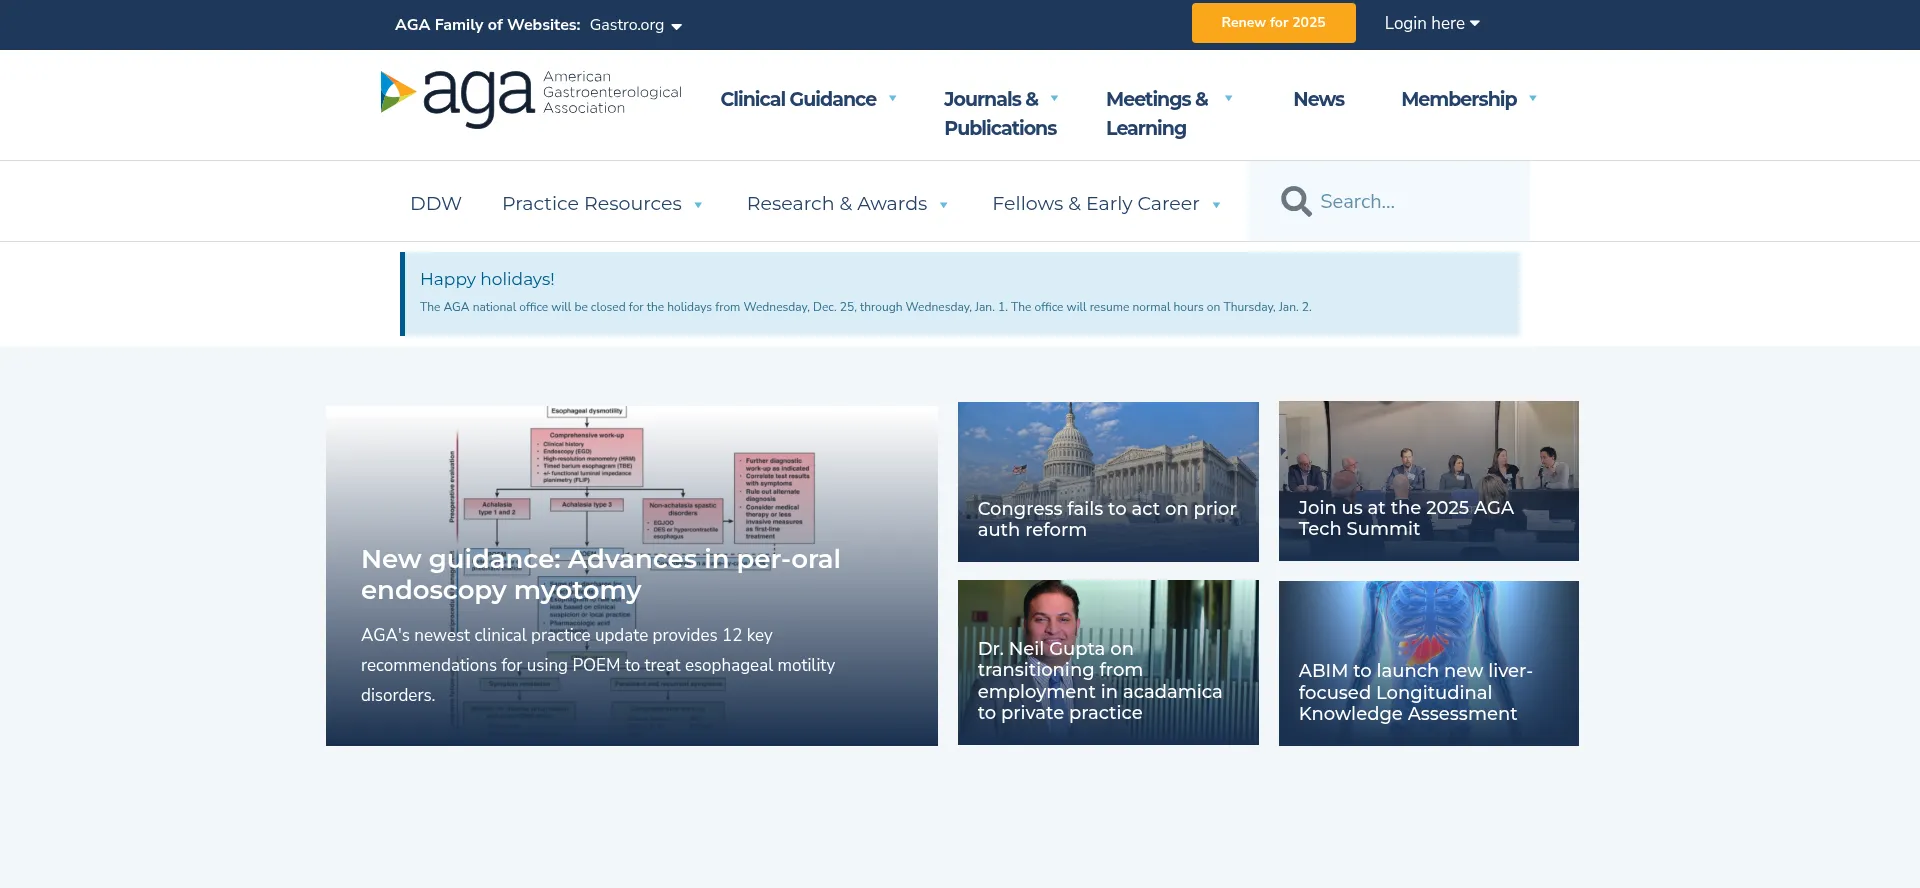Image resolution: width=1920 pixels, height=888 pixels.
Task: Open the News menu item
Action: (x=1318, y=99)
